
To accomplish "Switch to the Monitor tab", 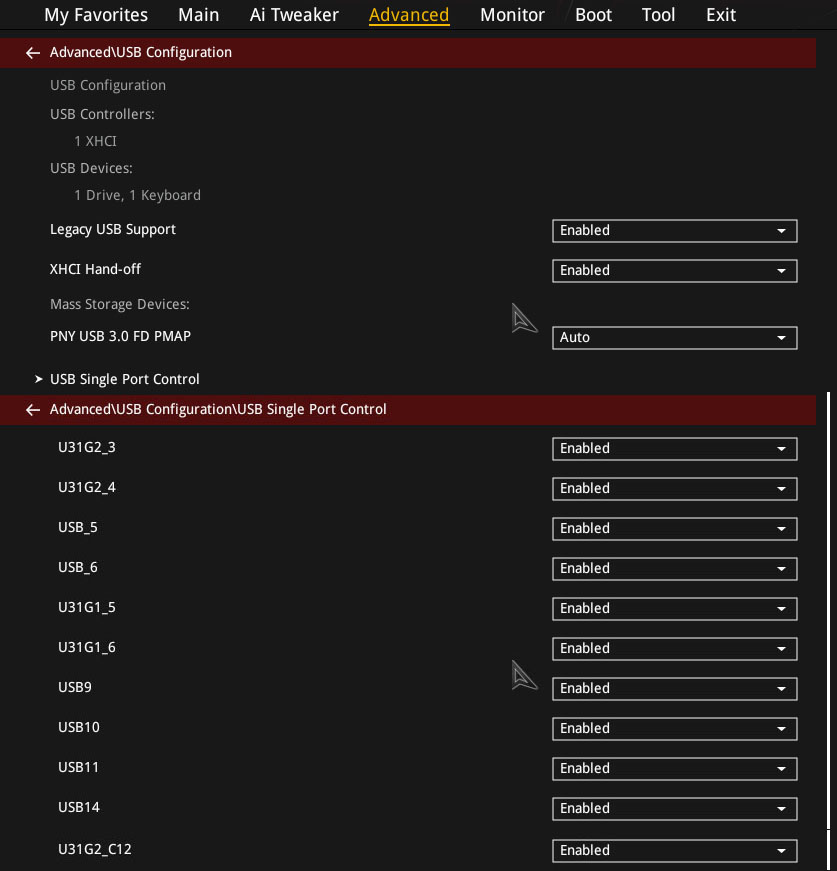I will tap(512, 15).
